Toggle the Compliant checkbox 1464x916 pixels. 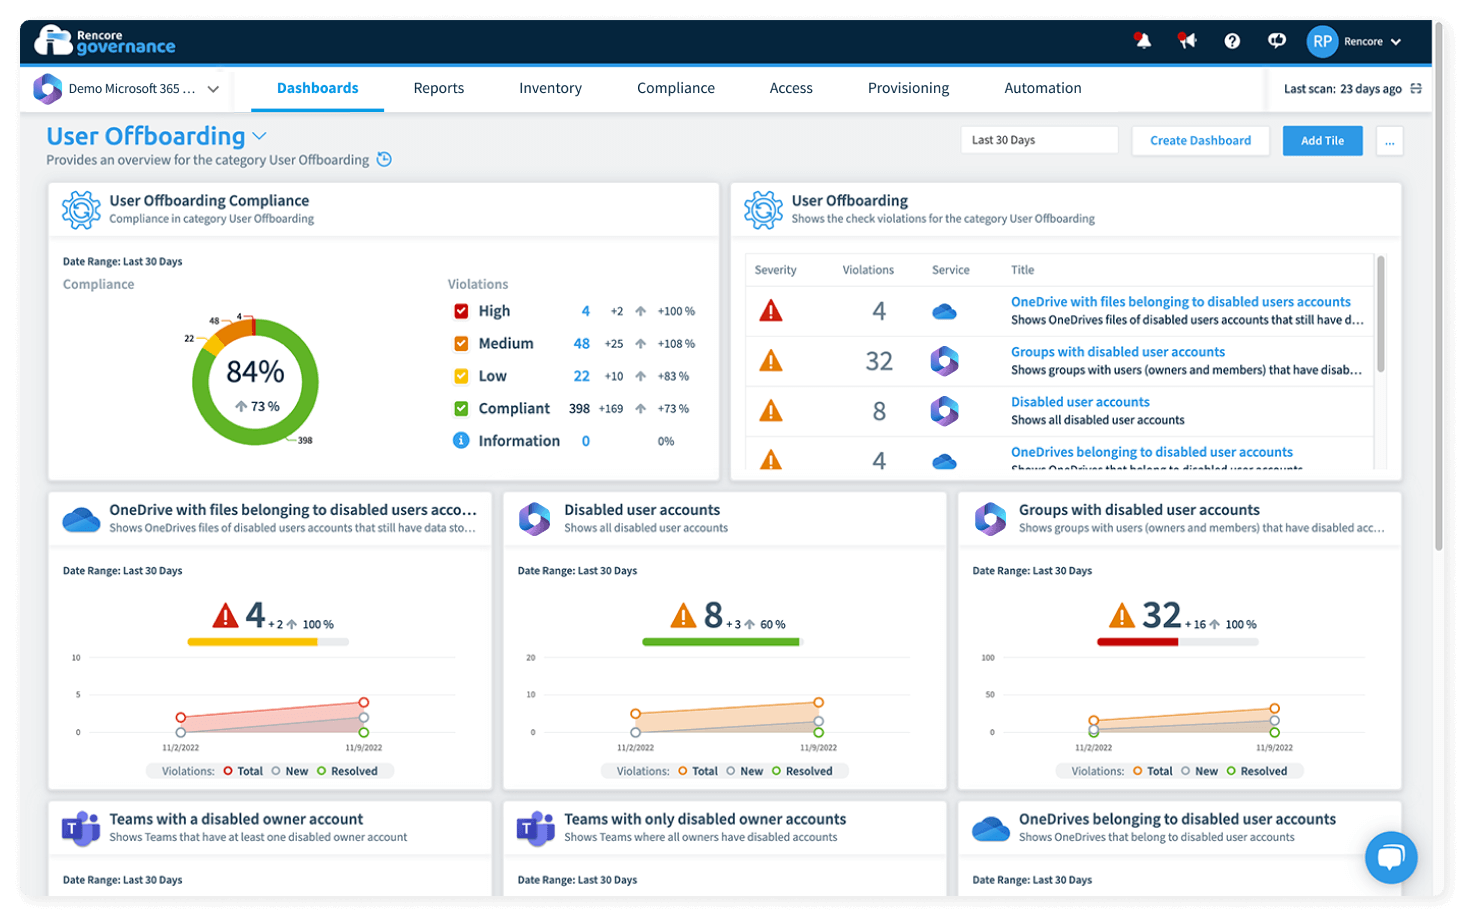[461, 408]
